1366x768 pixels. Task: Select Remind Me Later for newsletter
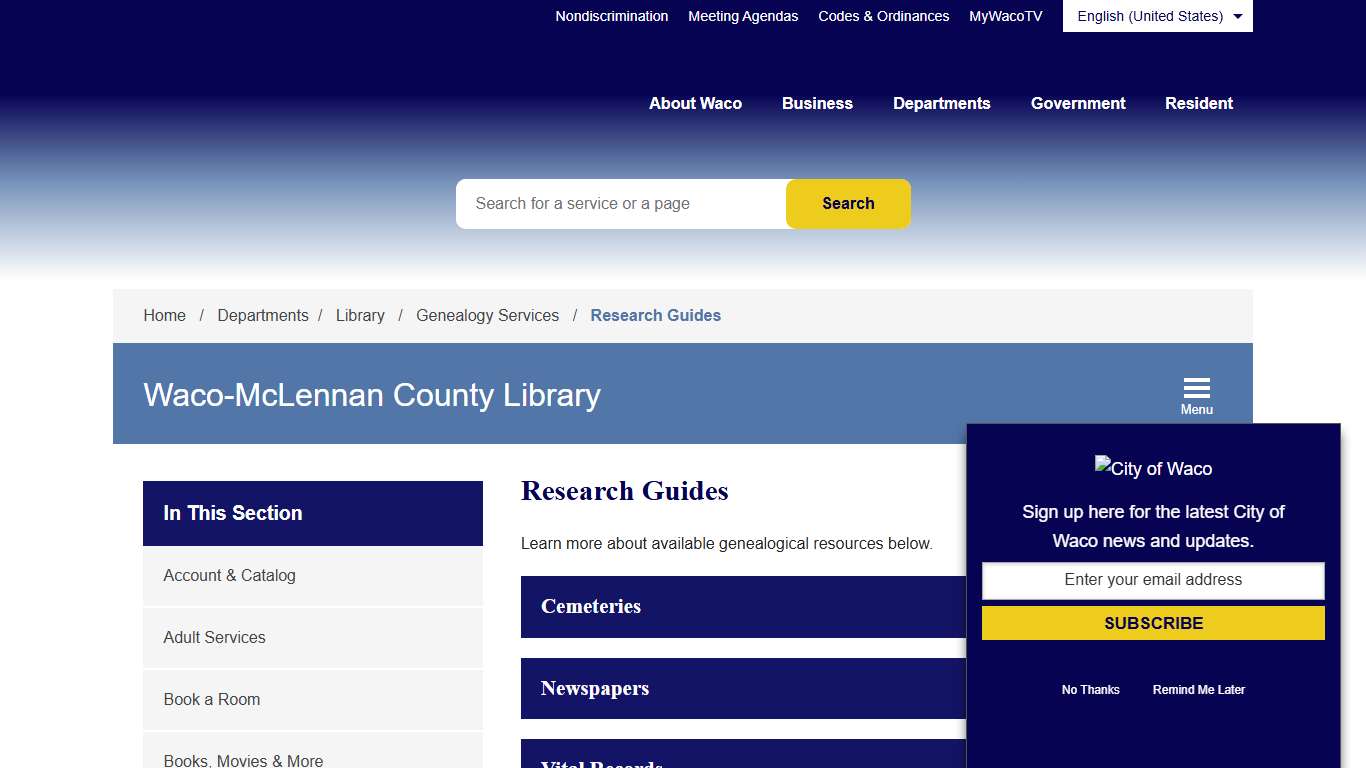(x=1198, y=689)
